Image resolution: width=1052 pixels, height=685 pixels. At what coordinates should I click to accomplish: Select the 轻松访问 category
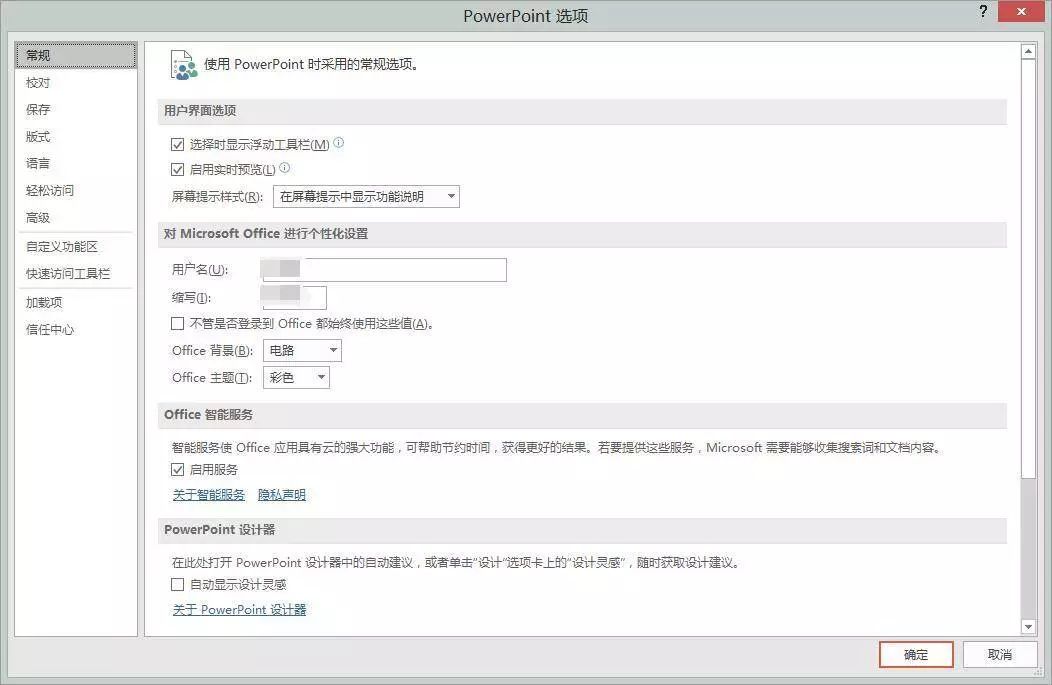(x=76, y=191)
